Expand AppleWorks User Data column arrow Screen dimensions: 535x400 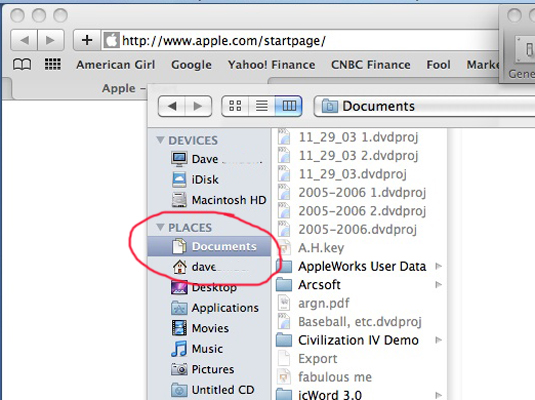(438, 266)
